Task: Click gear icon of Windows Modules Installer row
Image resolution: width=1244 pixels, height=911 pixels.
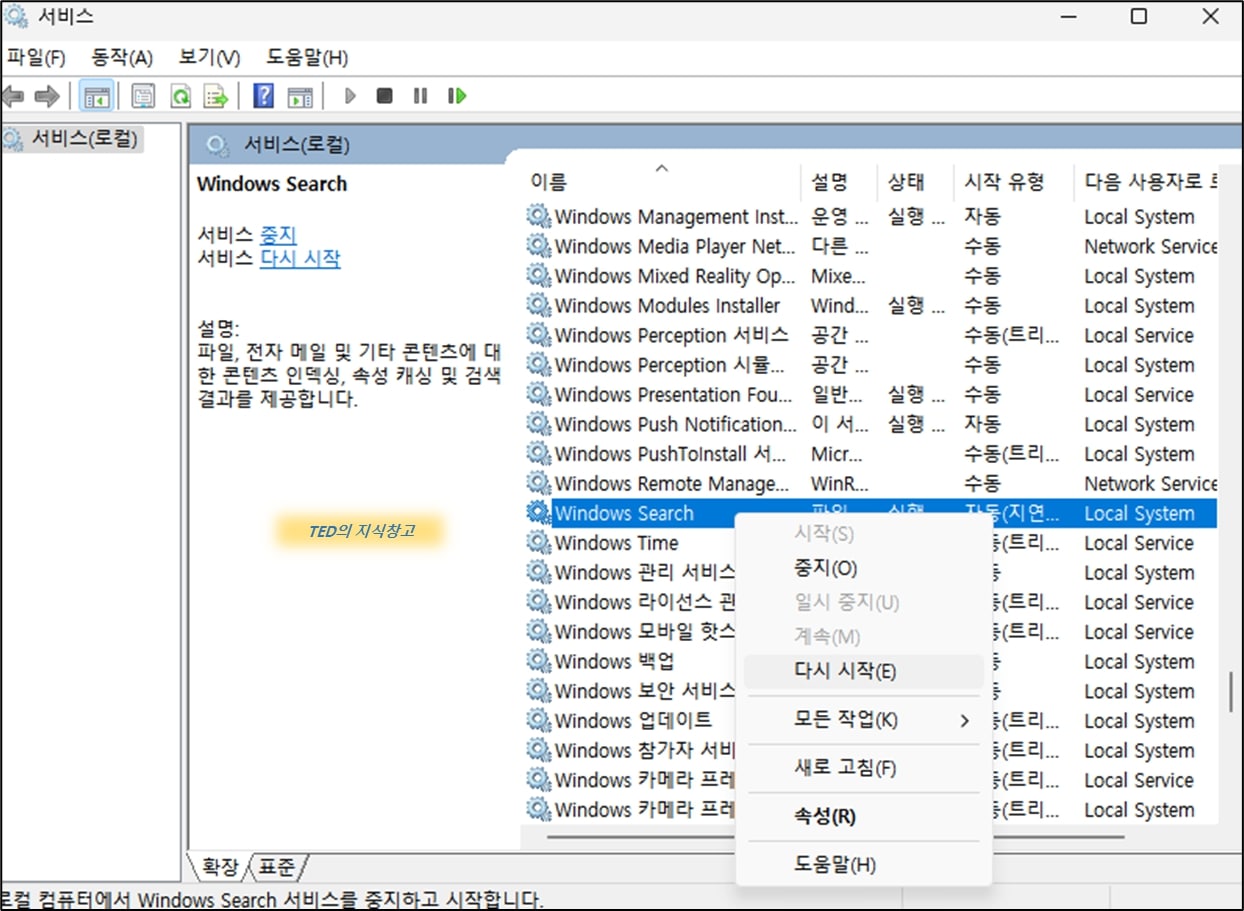Action: tap(539, 305)
